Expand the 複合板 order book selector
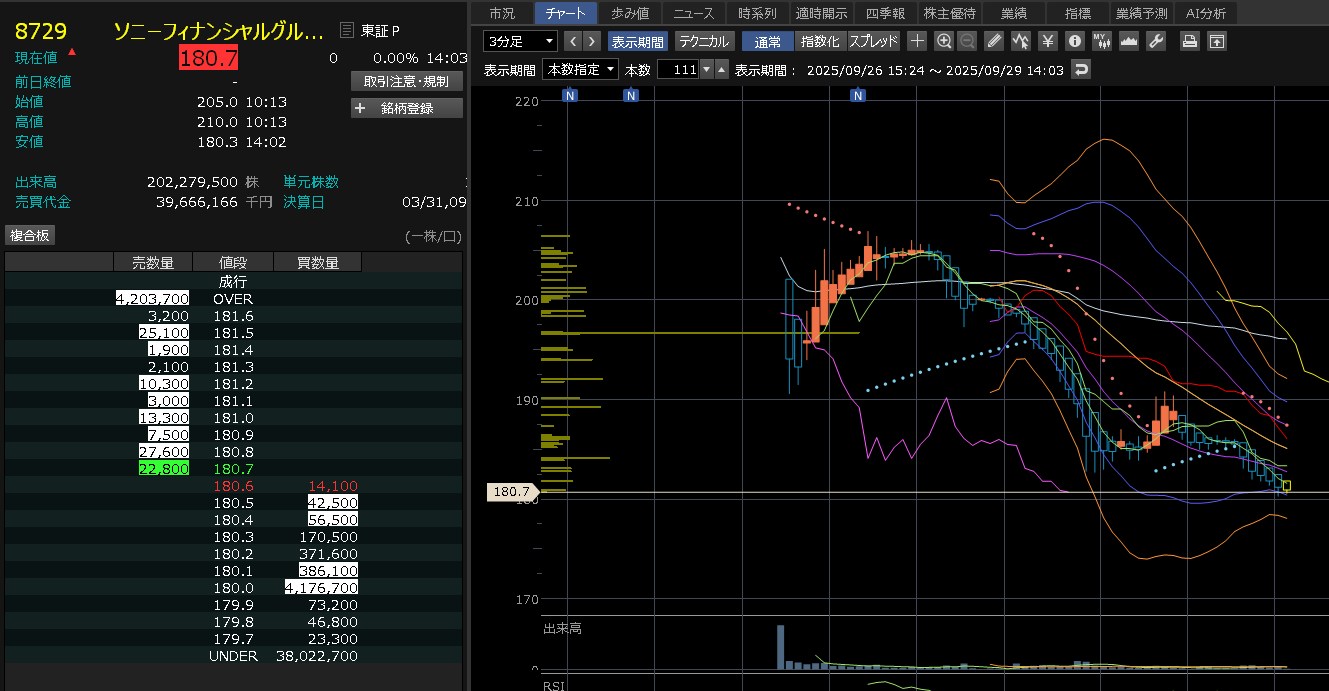This screenshot has width=1329, height=691. [x=30, y=235]
